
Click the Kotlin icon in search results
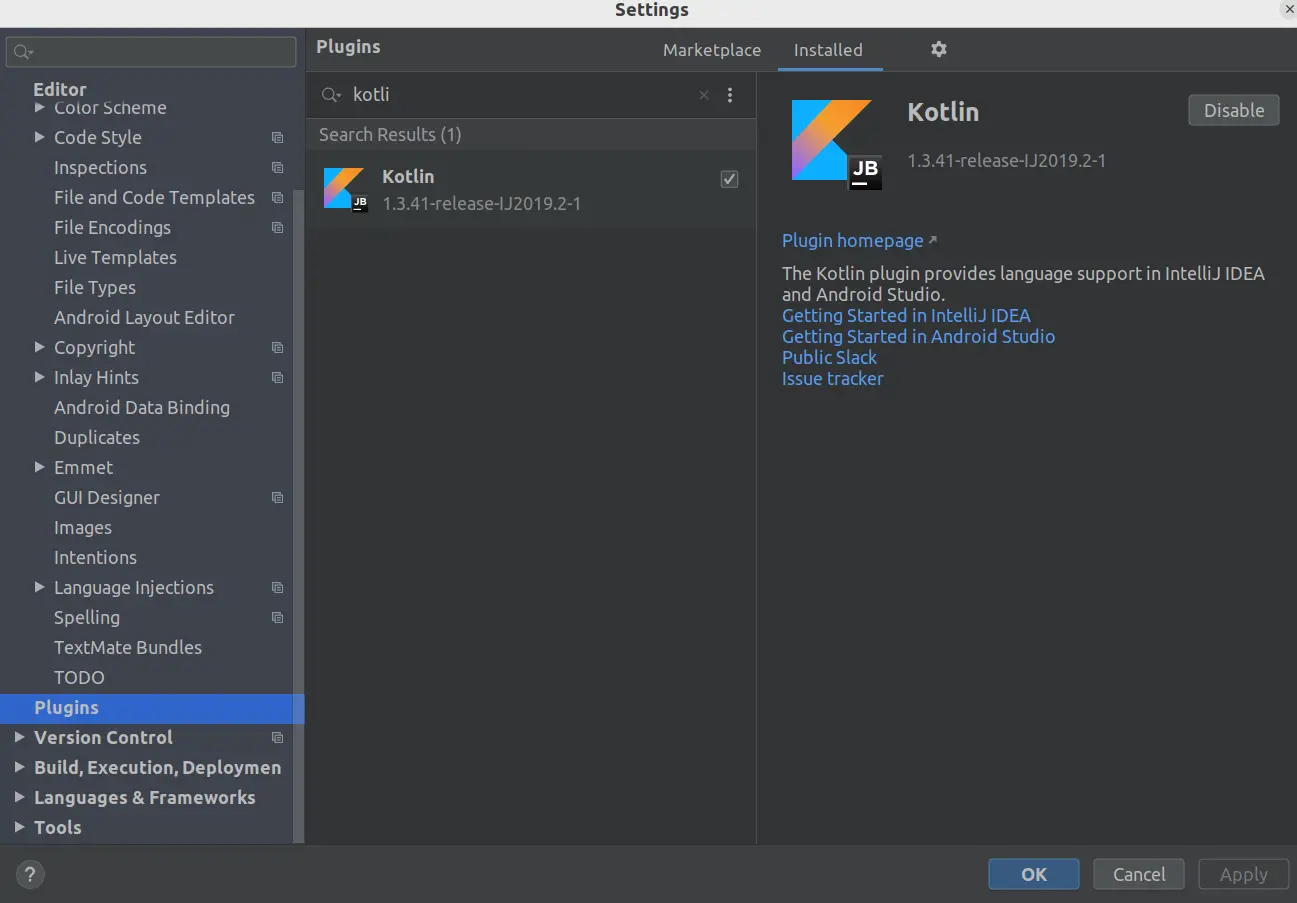coord(345,189)
